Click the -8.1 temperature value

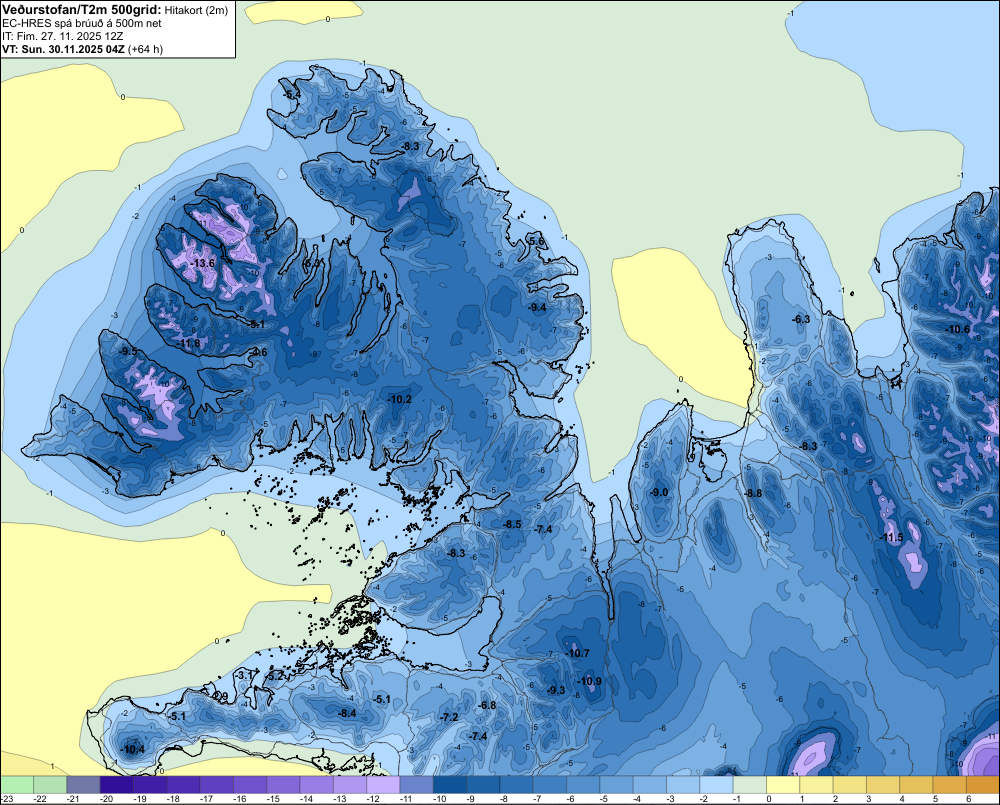pos(257,324)
